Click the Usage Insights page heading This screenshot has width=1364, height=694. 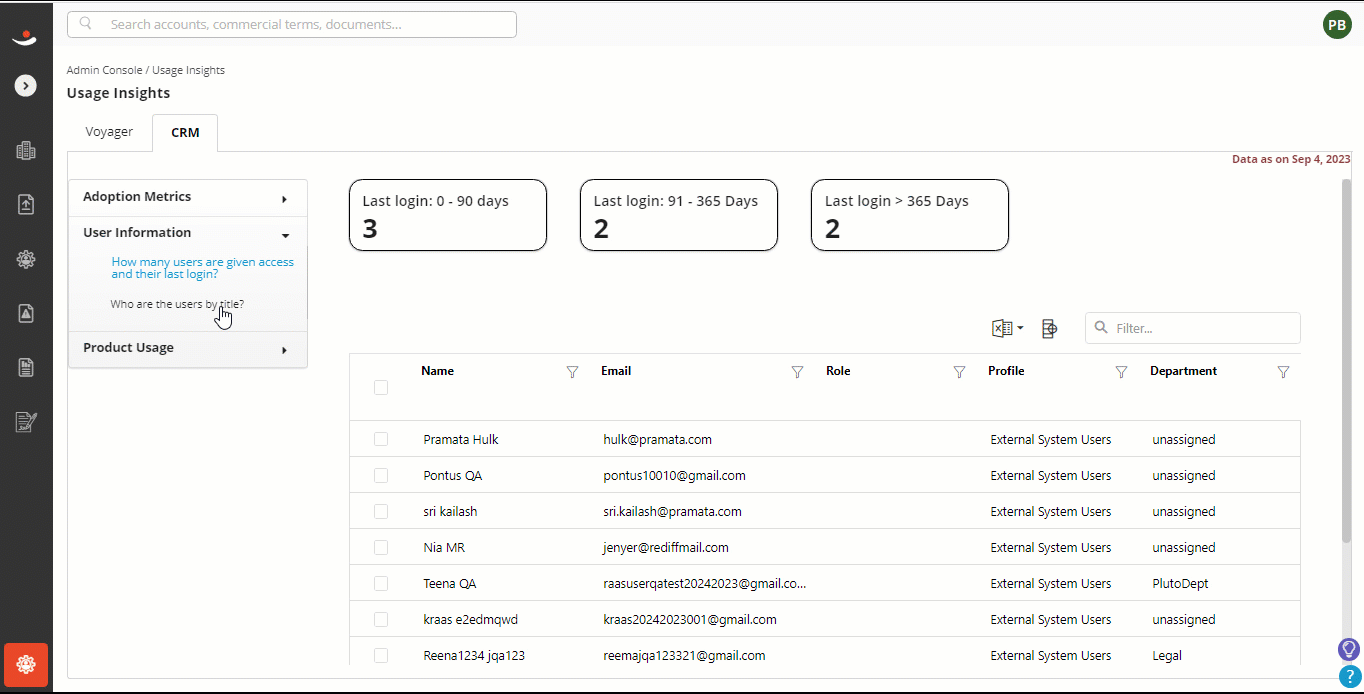click(118, 93)
